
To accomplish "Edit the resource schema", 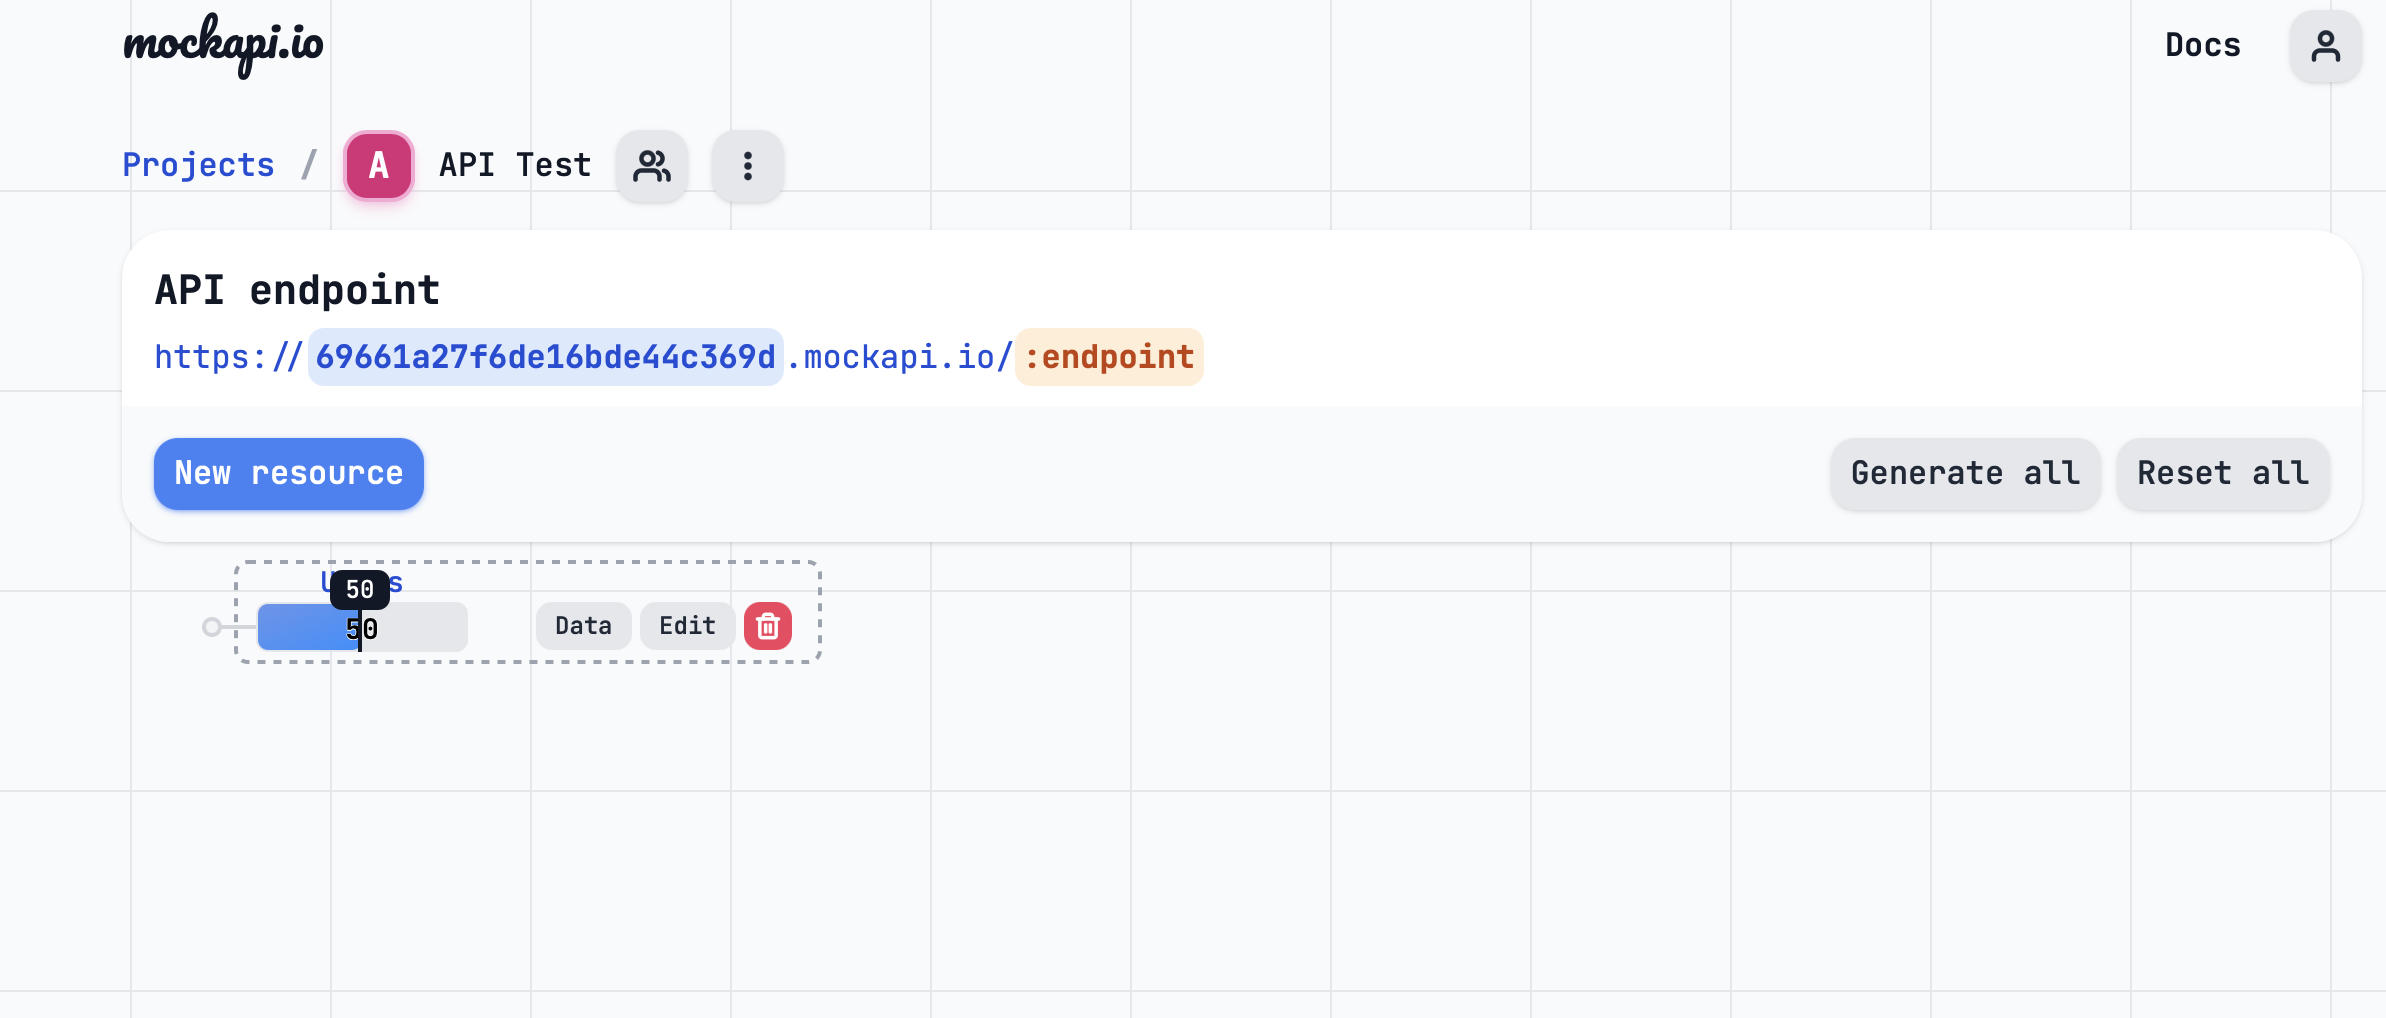I will pyautogui.click(x=688, y=626).
